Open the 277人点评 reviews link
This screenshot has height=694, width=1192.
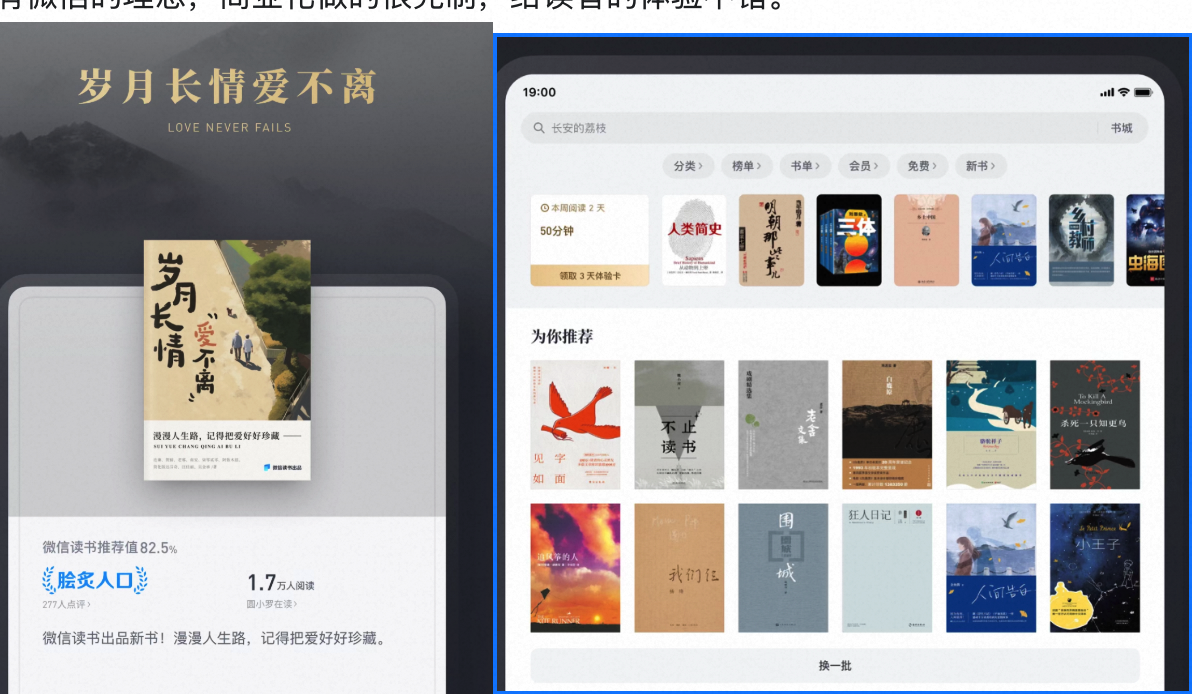tap(66, 604)
